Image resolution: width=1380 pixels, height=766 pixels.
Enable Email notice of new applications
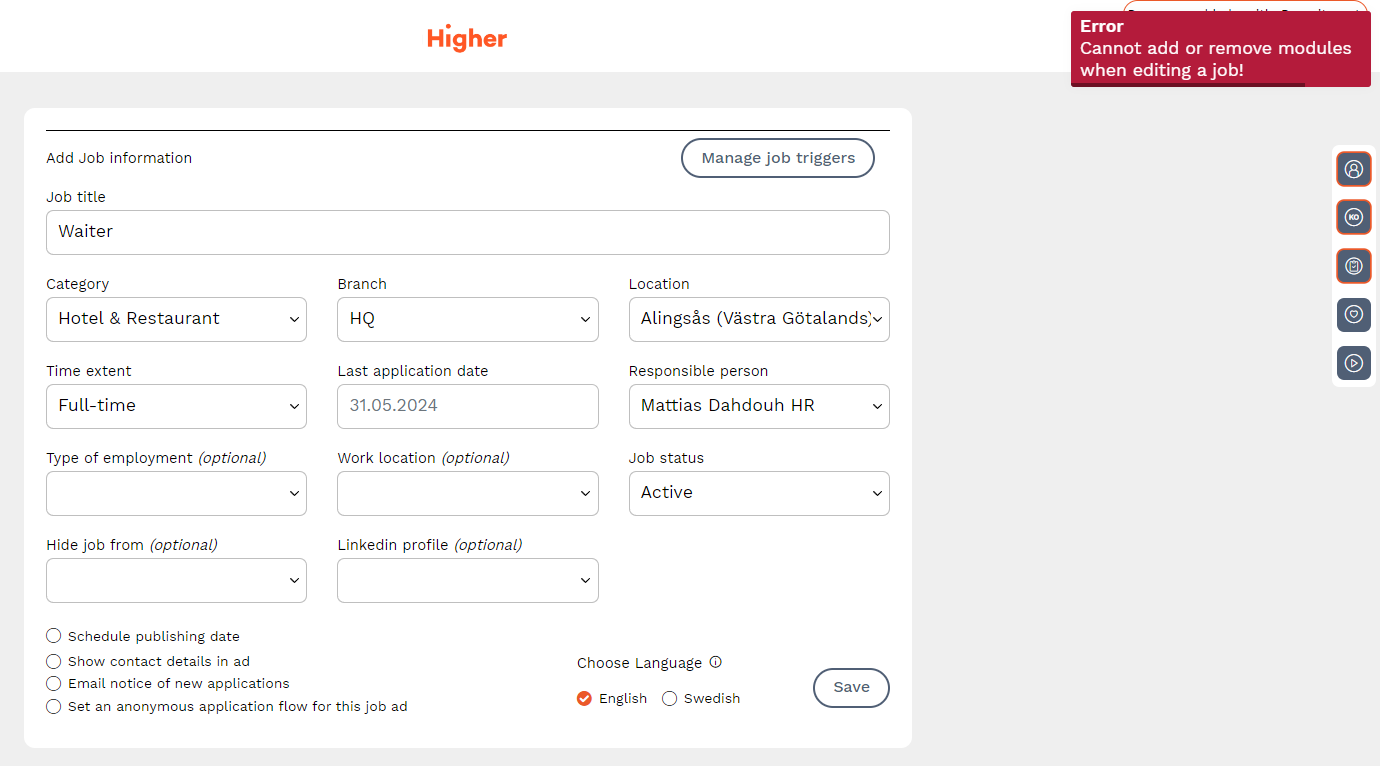click(x=54, y=684)
